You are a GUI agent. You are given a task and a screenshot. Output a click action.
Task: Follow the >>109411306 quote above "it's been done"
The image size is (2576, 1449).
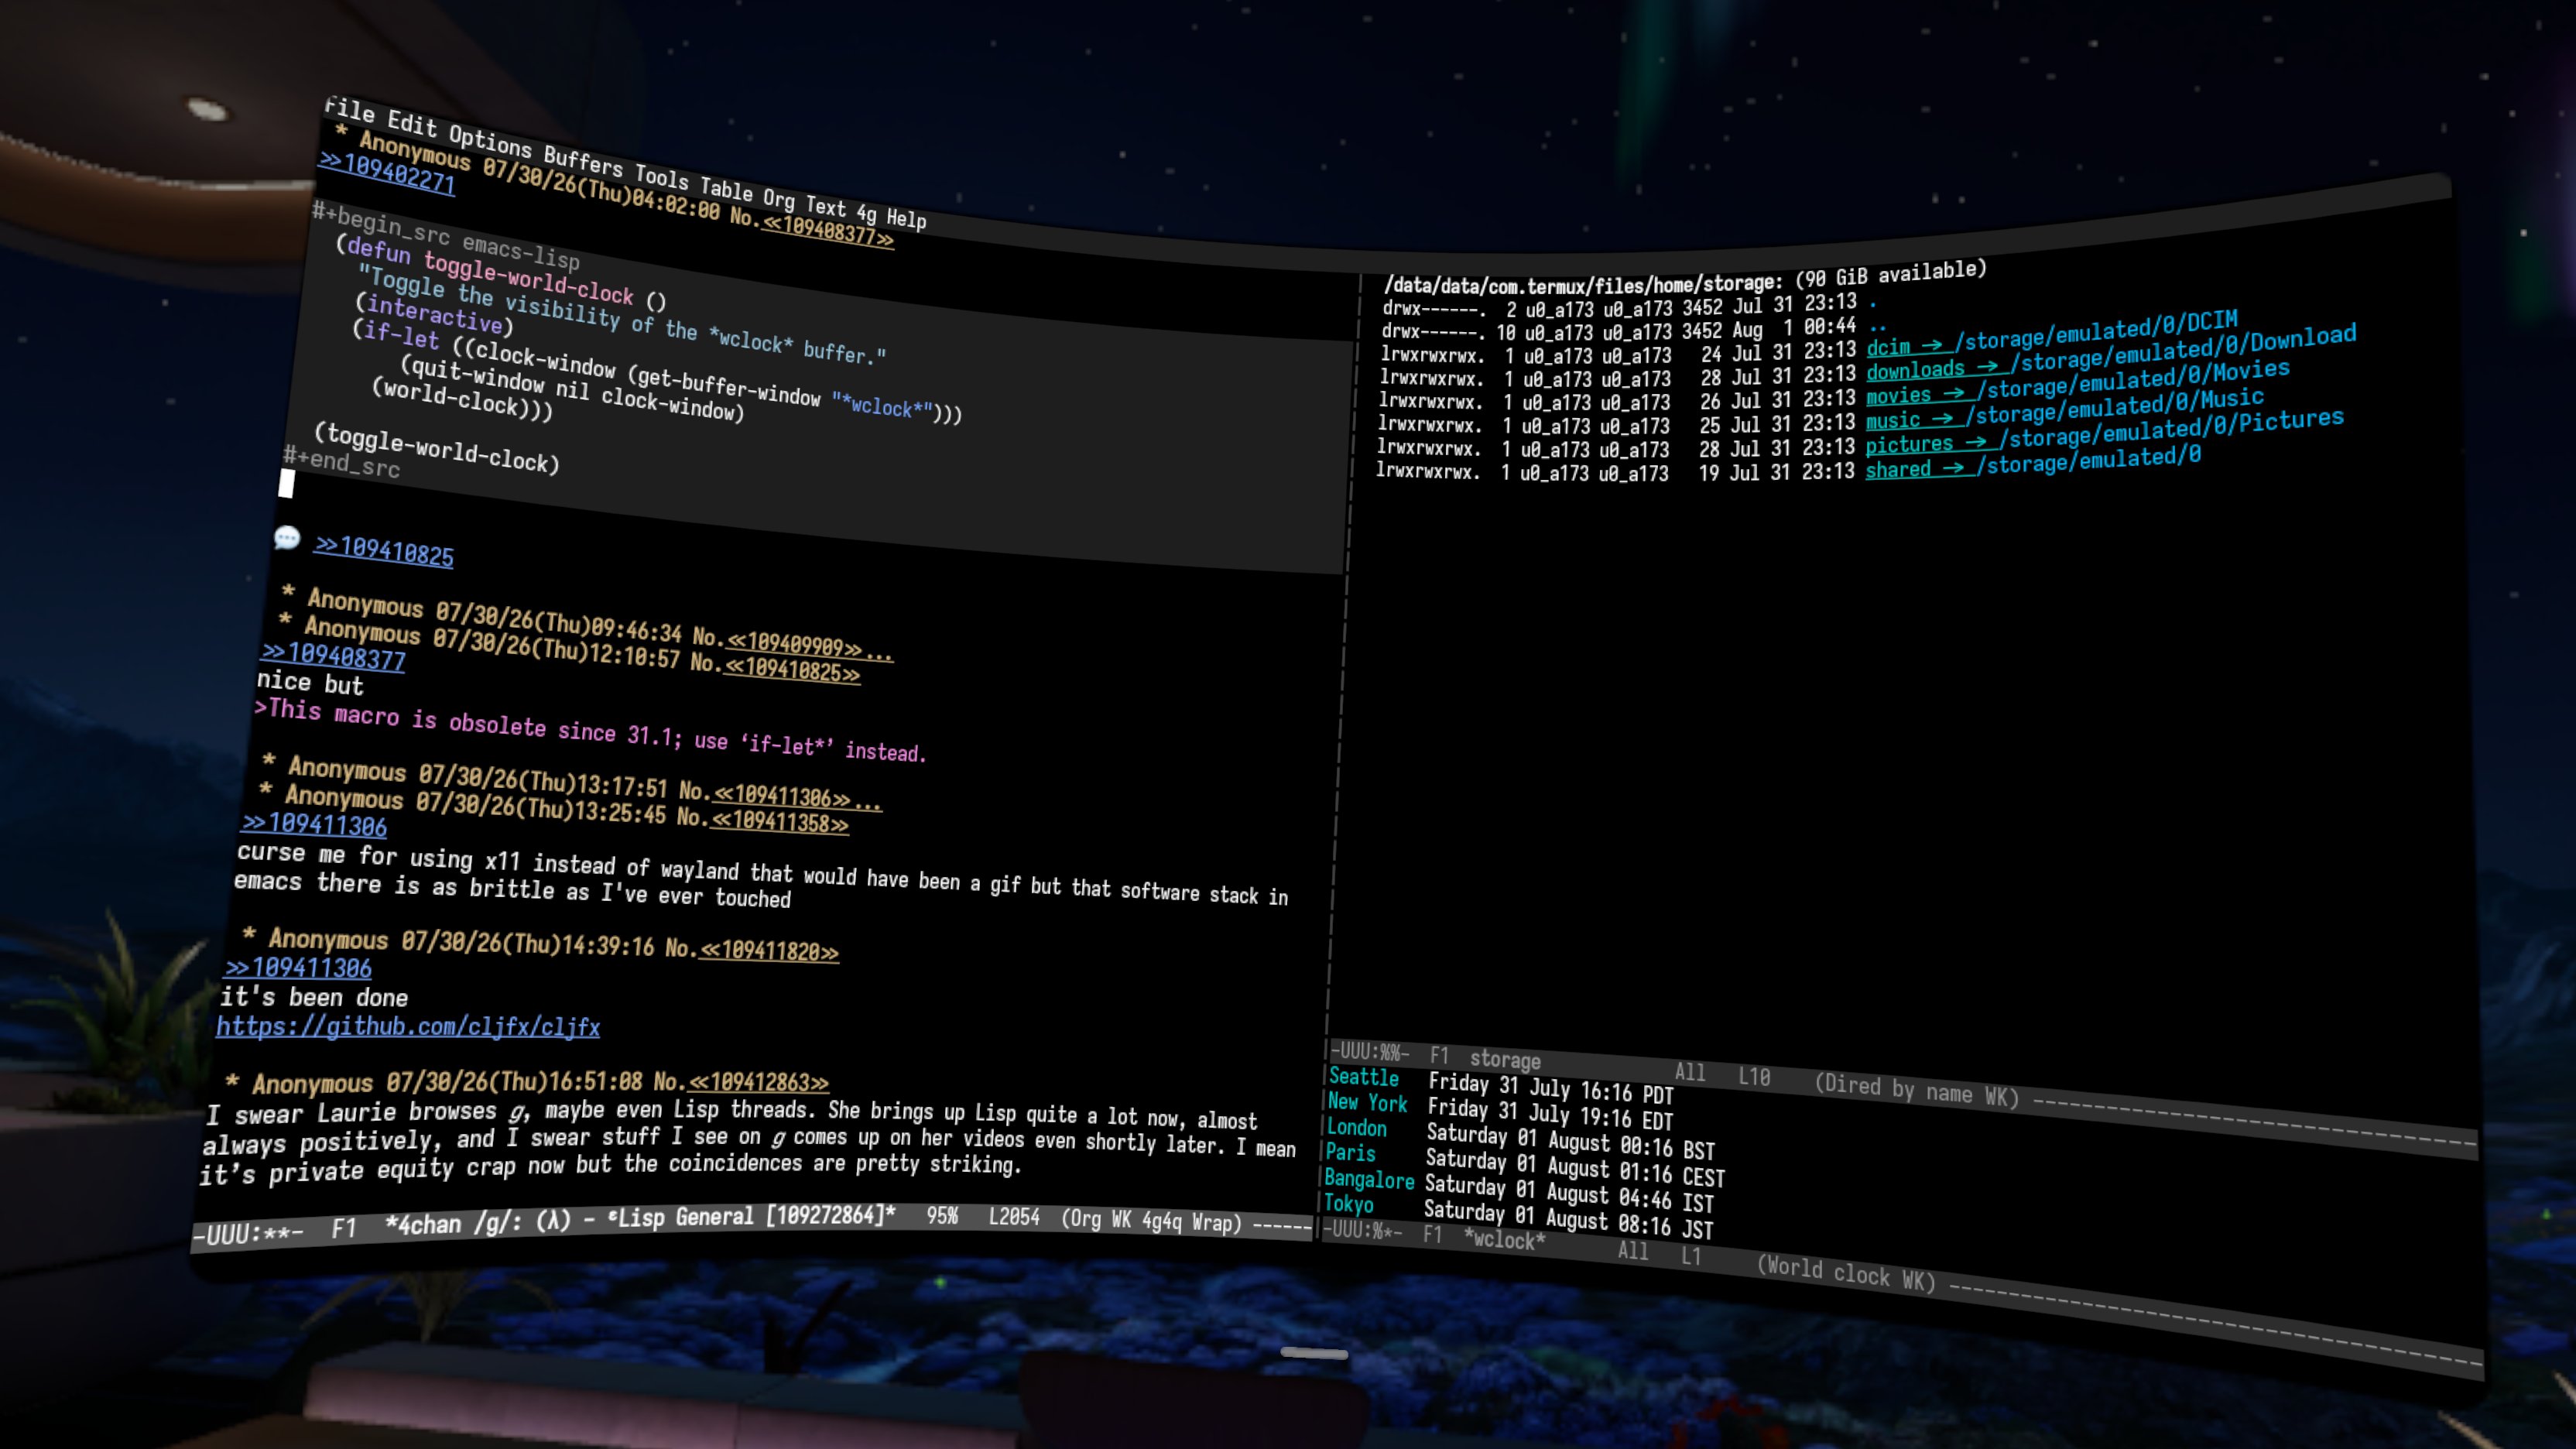click(298, 968)
